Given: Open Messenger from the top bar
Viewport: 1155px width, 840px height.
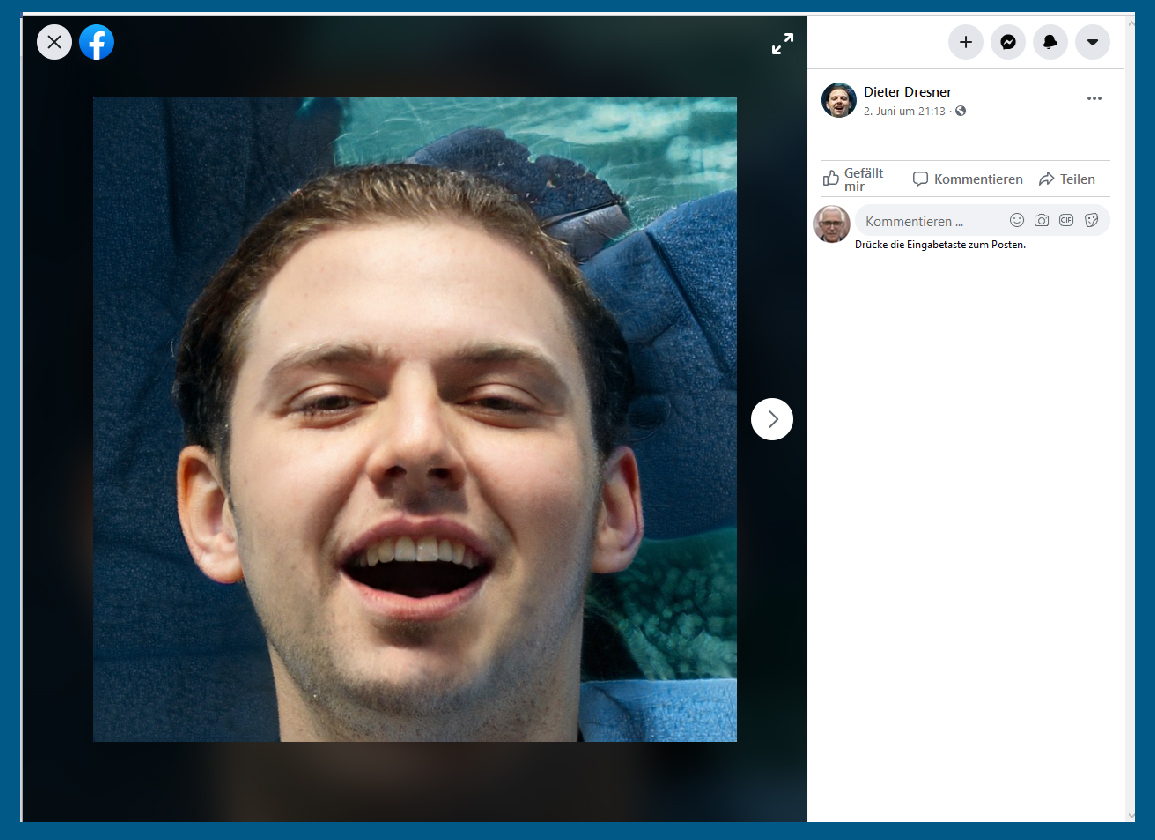Looking at the screenshot, I should (1008, 42).
